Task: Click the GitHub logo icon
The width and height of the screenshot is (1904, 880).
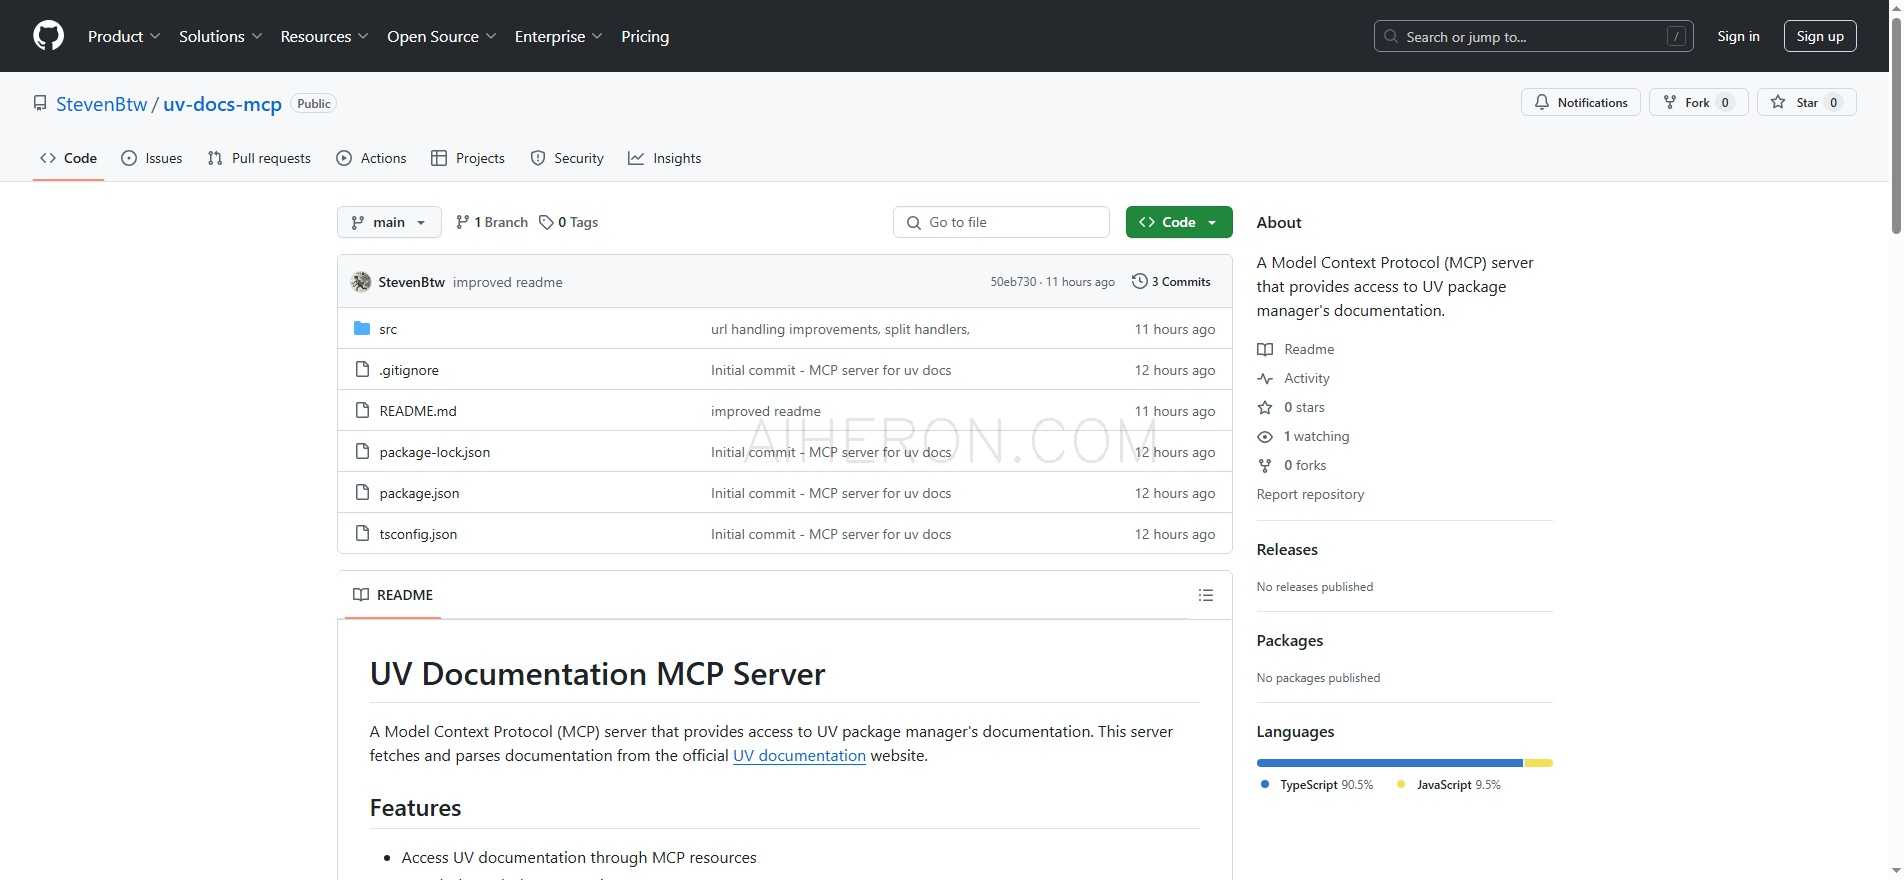Action: (48, 36)
